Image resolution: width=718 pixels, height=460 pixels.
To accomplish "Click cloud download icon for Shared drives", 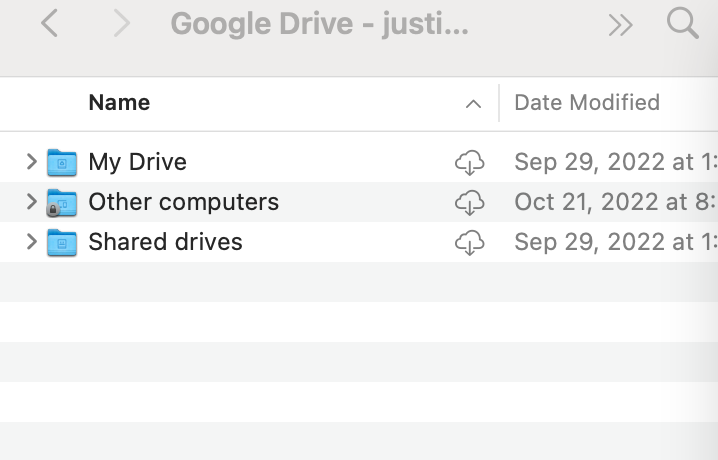I will coord(469,242).
